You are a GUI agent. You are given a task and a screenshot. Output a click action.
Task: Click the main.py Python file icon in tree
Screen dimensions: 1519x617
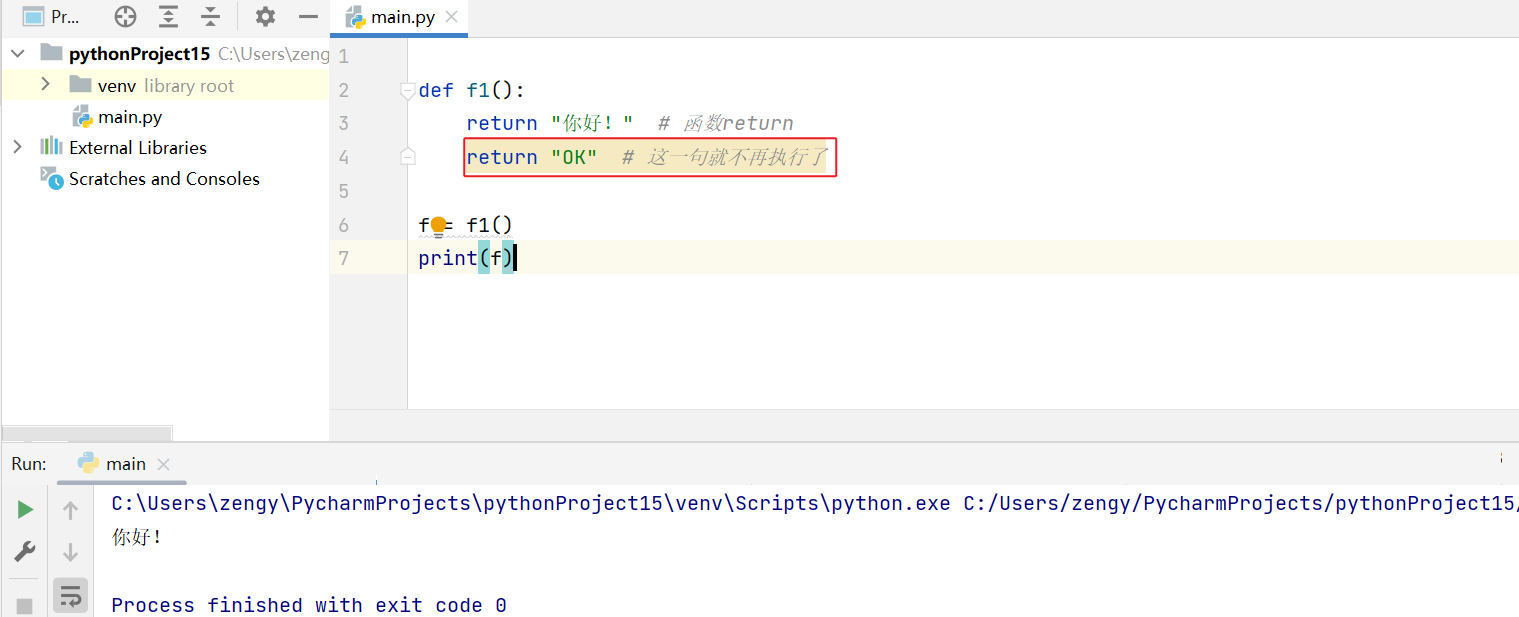[x=81, y=117]
